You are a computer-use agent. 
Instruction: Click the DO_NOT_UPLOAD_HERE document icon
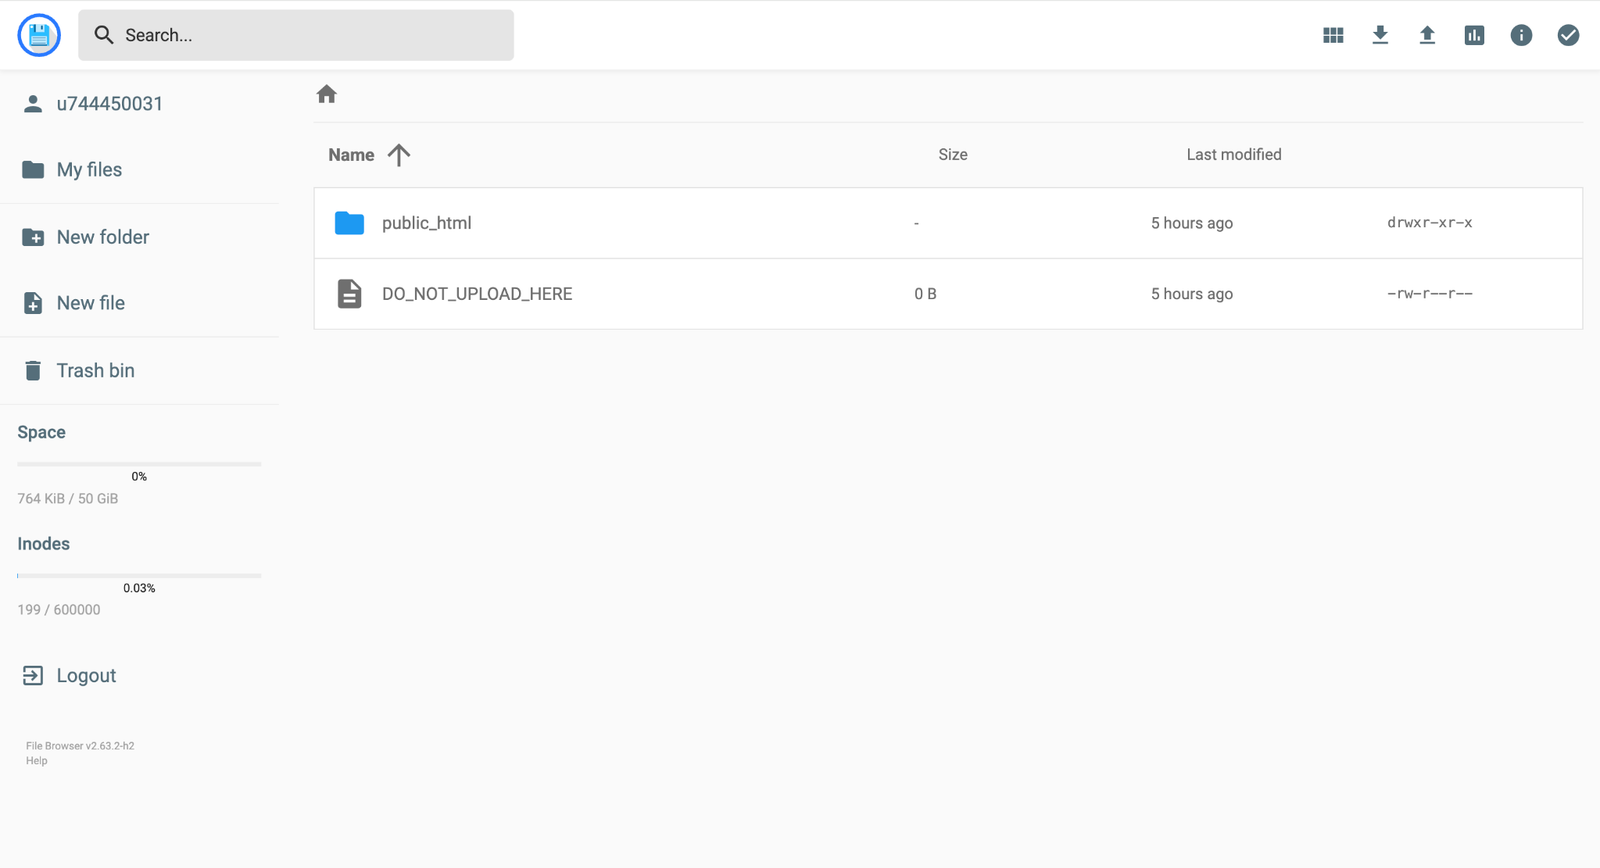click(349, 294)
